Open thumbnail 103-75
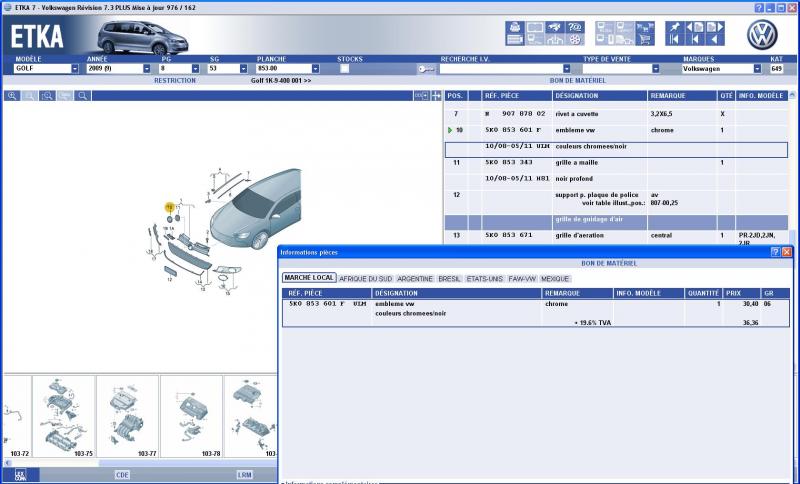The image size is (800, 484). 64,417
